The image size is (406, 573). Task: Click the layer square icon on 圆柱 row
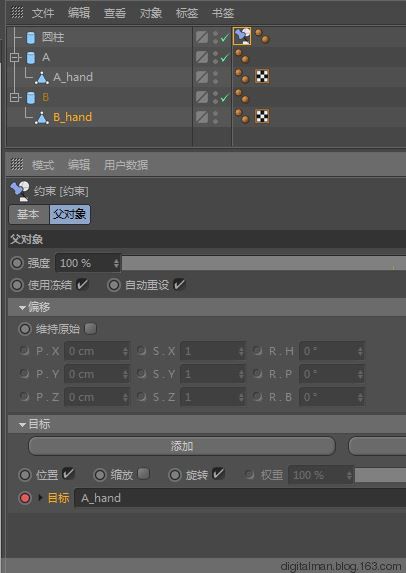(202, 37)
